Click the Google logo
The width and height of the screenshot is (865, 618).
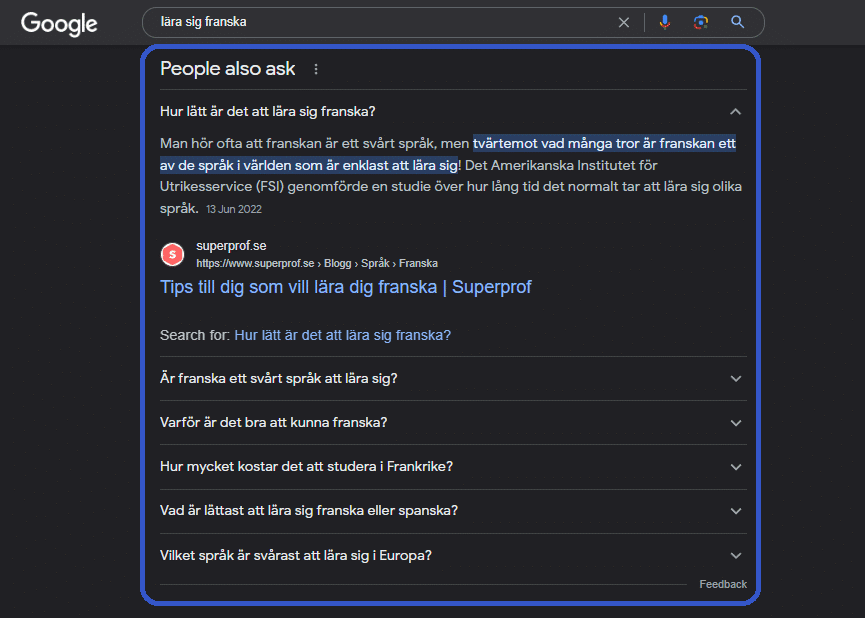pos(59,23)
